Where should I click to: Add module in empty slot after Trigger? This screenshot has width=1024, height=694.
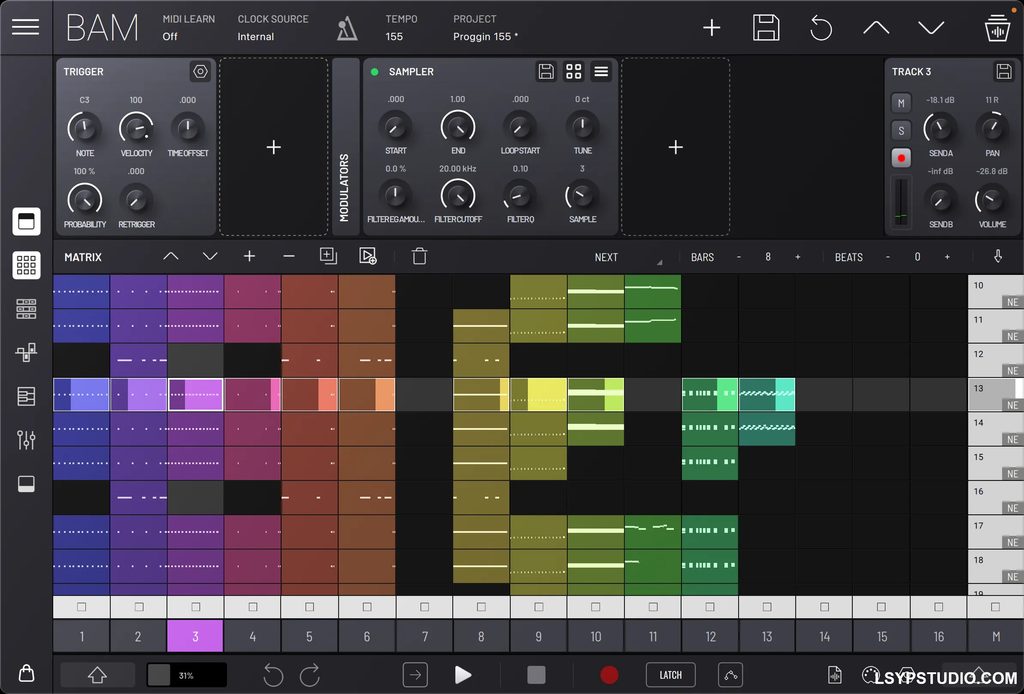tap(274, 147)
